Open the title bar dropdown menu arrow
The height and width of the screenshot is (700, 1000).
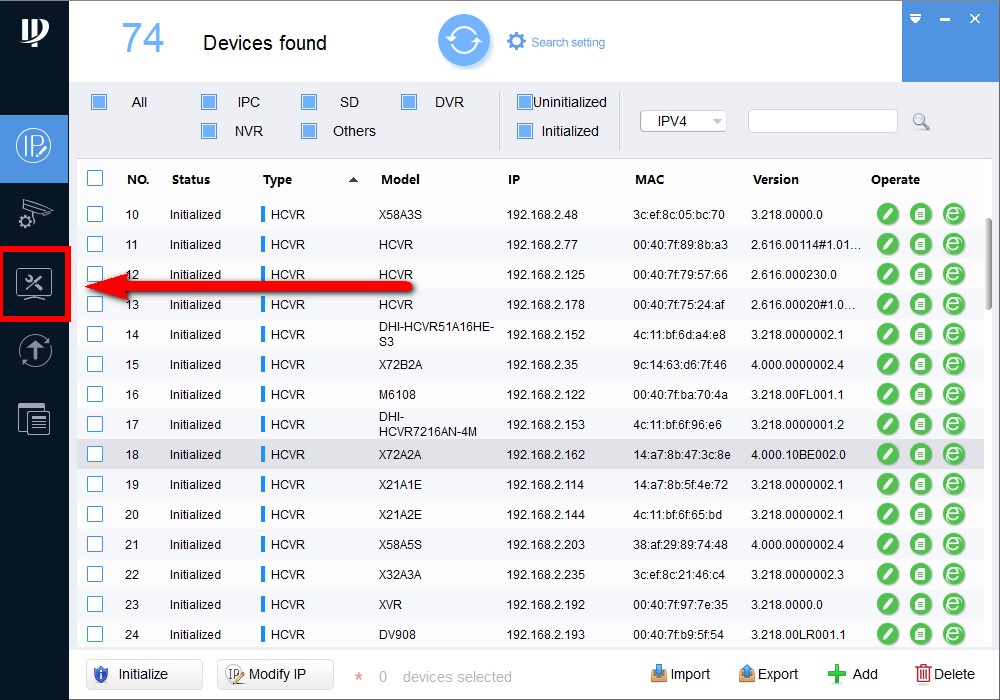coord(915,19)
